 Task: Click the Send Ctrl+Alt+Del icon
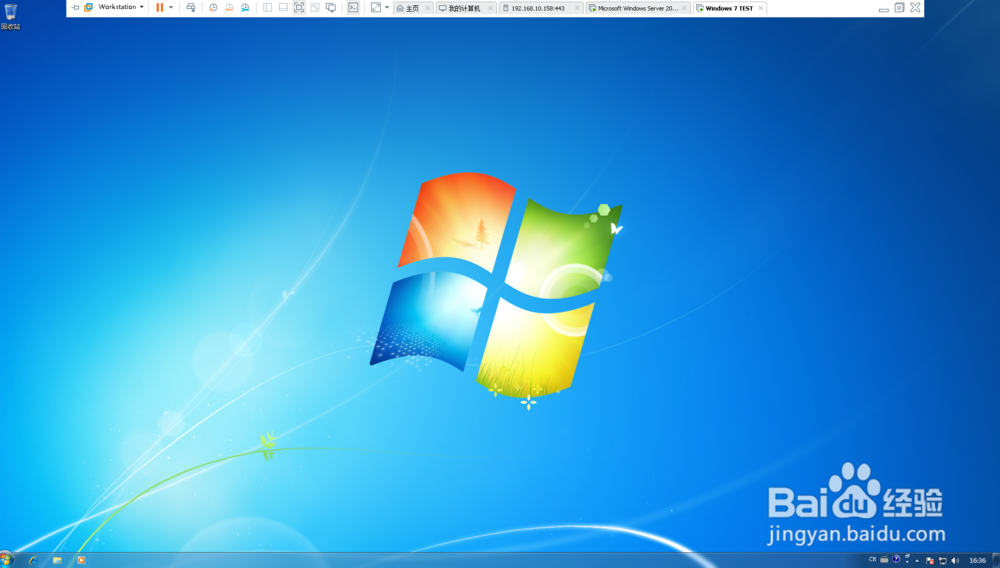pos(191,8)
